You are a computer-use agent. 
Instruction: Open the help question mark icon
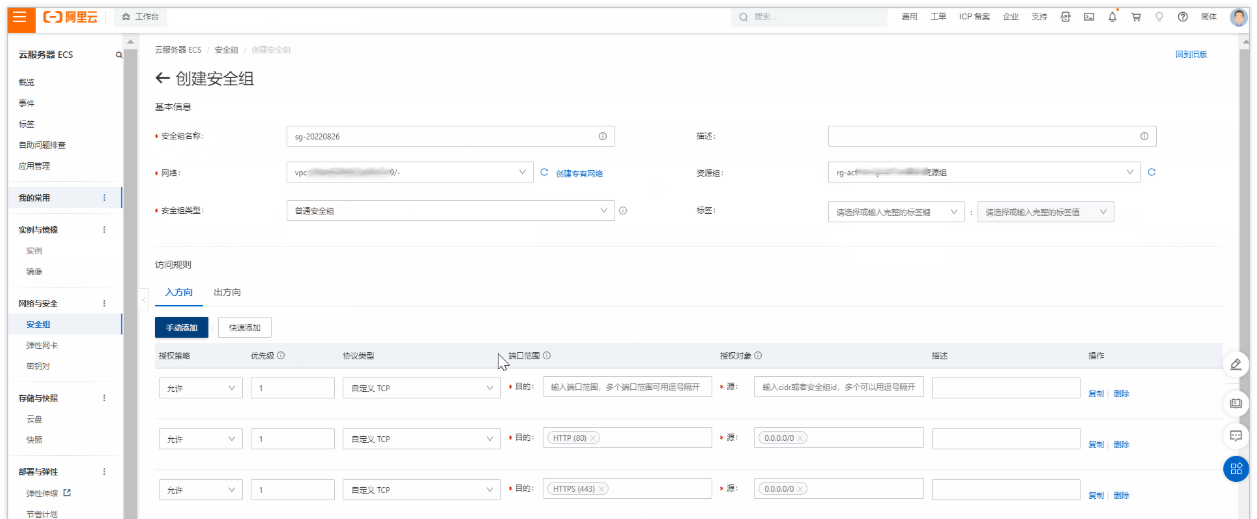[1183, 17]
